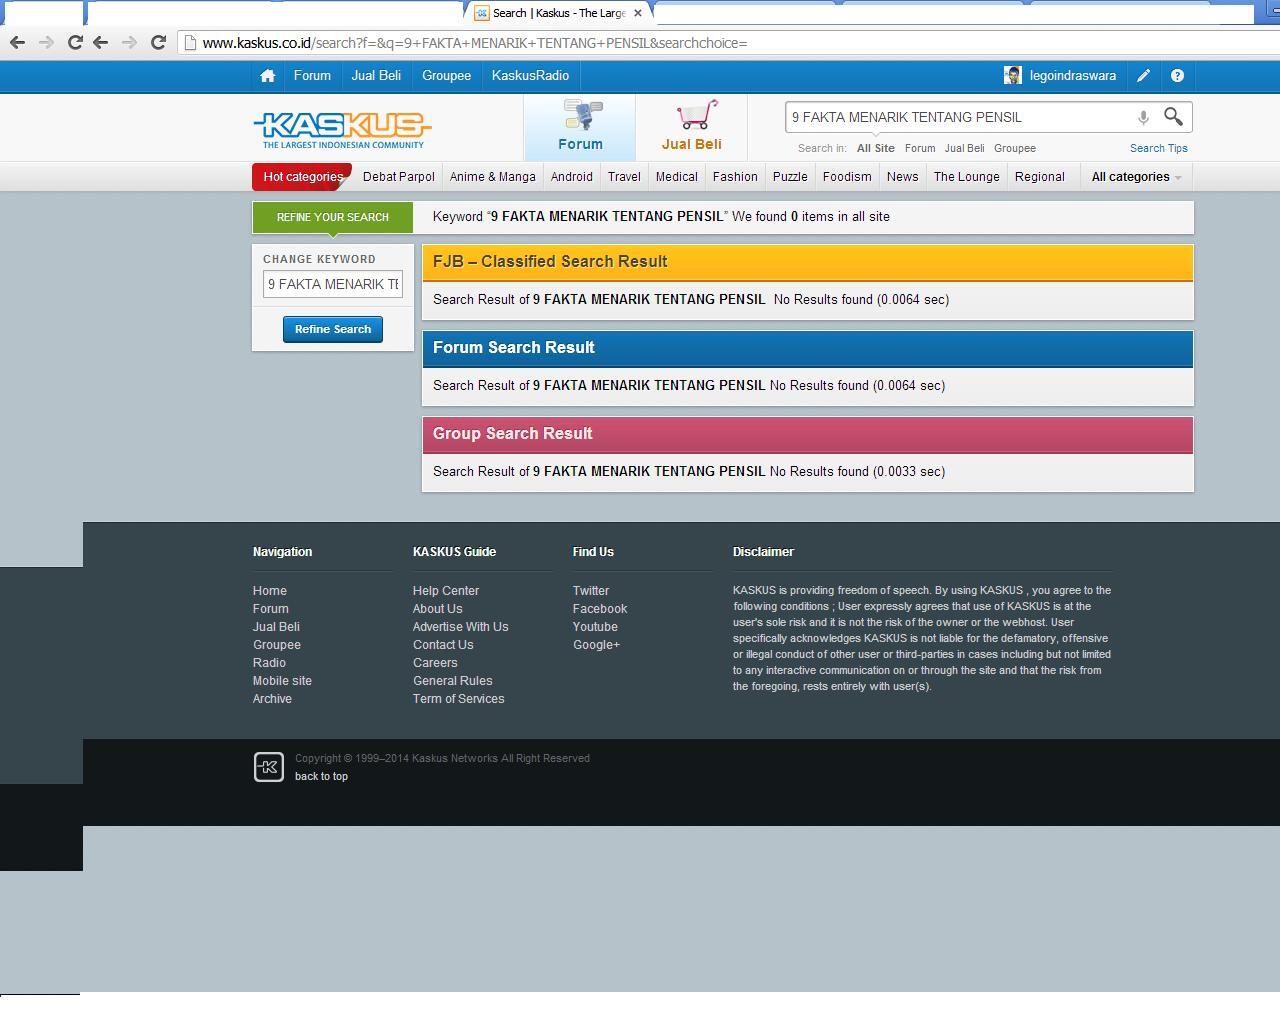Click the KASKUS logo

342,129
